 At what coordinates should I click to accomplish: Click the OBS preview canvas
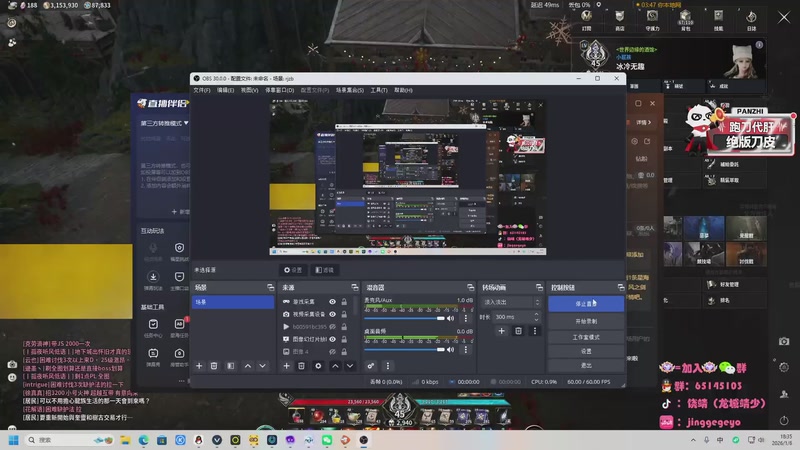tap(408, 177)
